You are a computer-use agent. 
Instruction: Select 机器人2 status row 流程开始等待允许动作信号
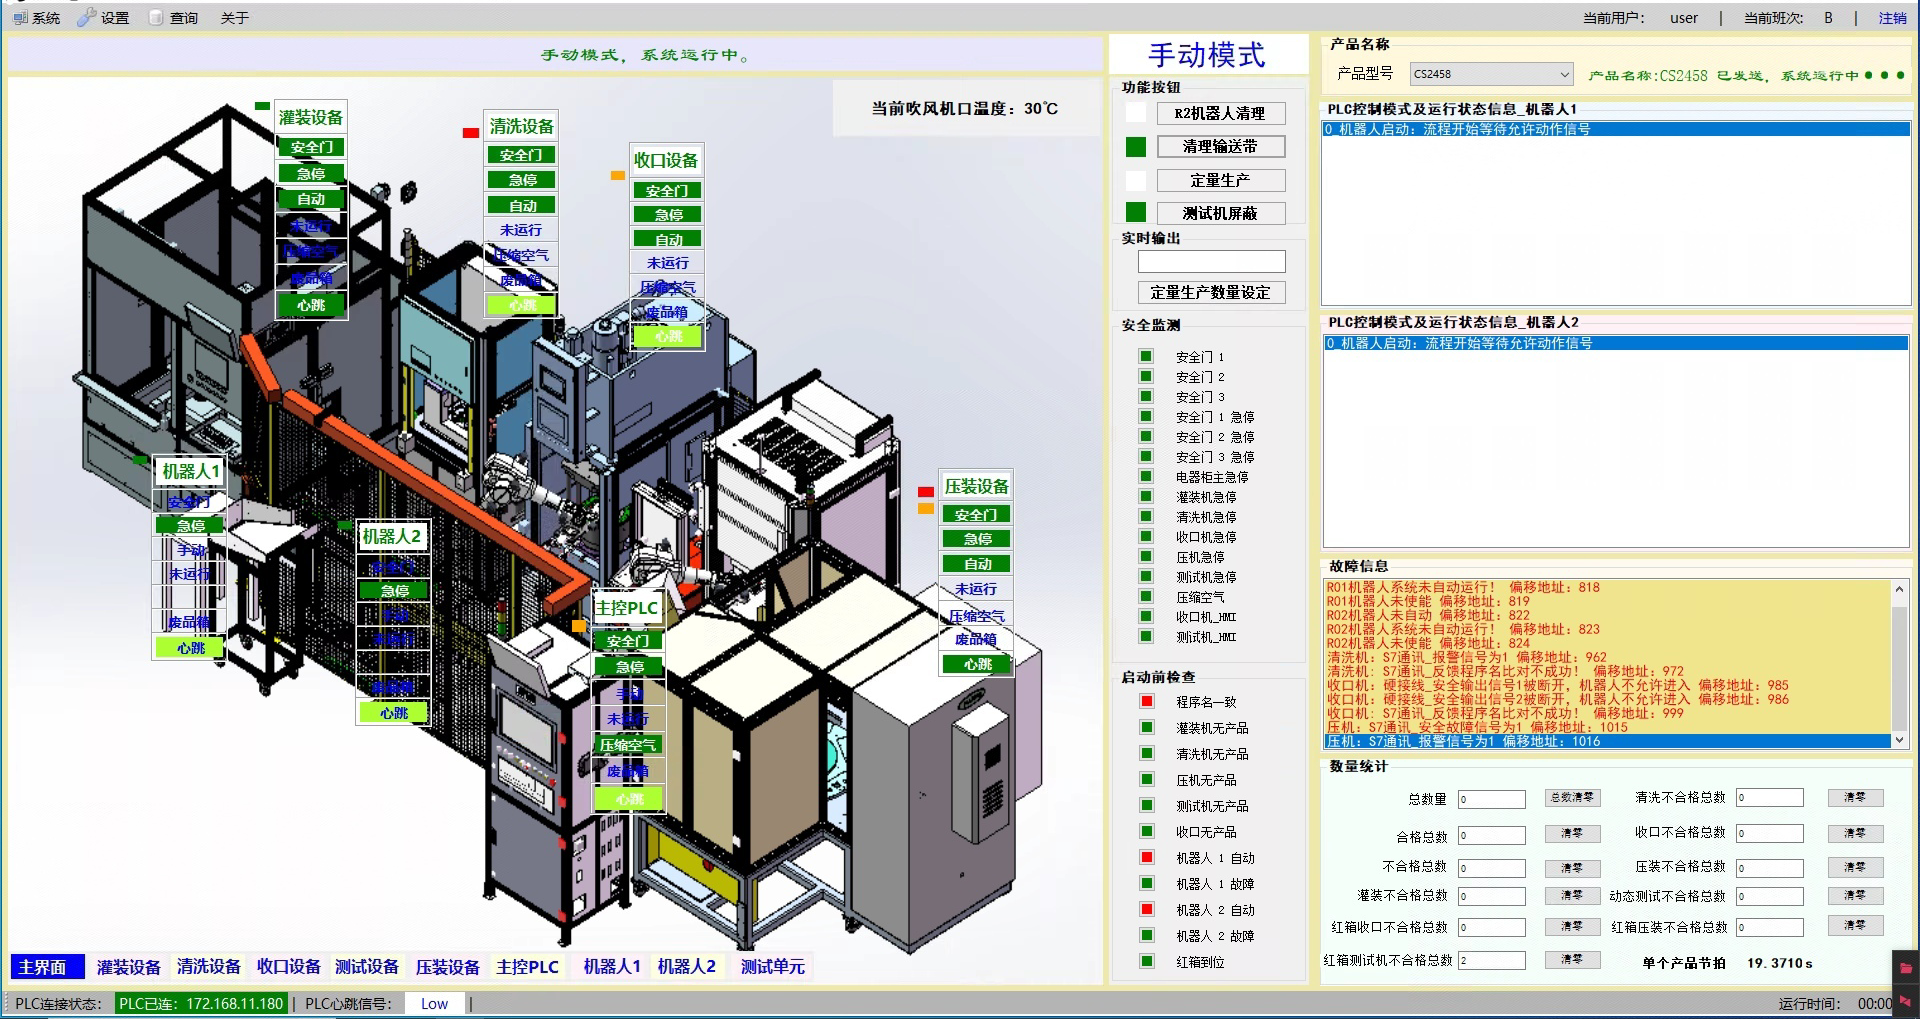(x=1616, y=343)
